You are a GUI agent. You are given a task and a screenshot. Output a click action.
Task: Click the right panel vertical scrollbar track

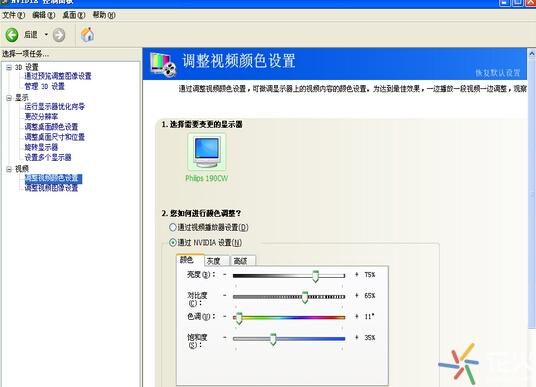tap(532, 357)
